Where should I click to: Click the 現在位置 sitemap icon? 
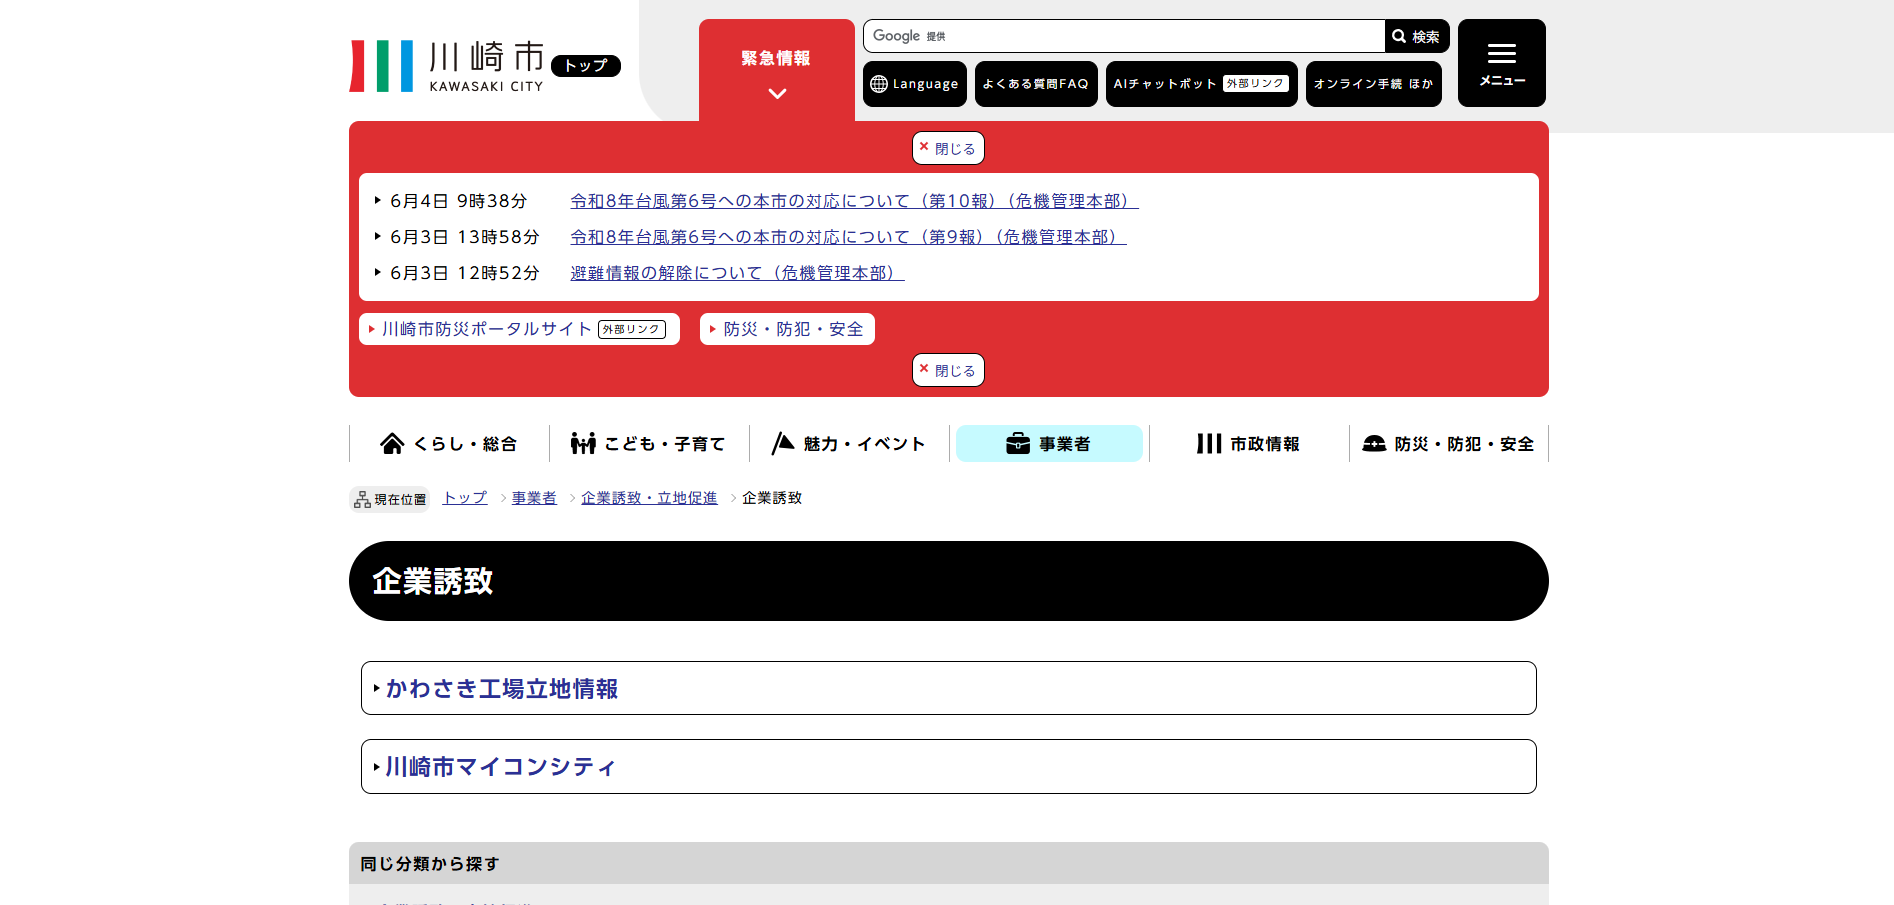coord(362,499)
